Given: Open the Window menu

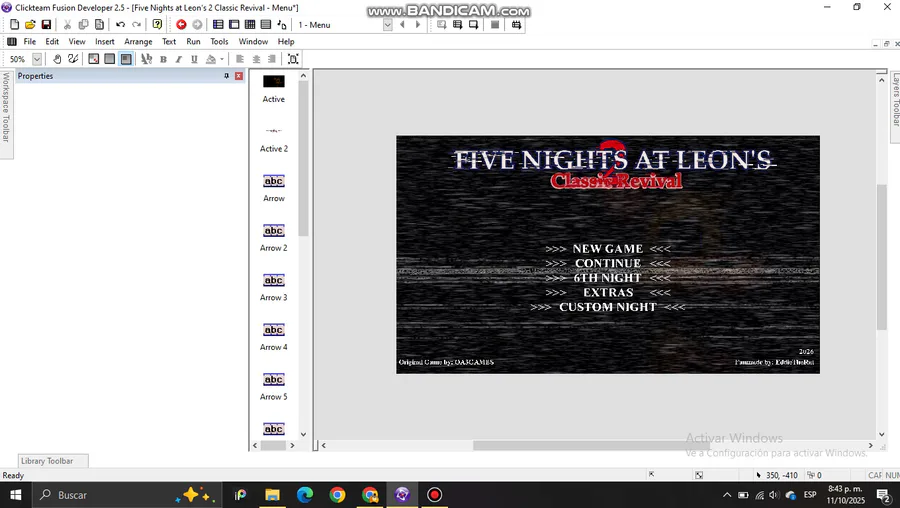Looking at the screenshot, I should tap(253, 41).
